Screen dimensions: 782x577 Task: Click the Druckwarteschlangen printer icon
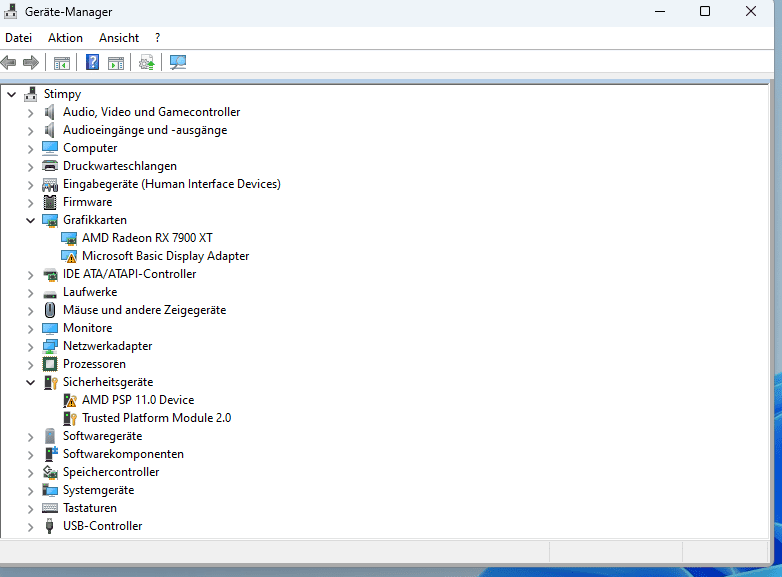tap(50, 166)
